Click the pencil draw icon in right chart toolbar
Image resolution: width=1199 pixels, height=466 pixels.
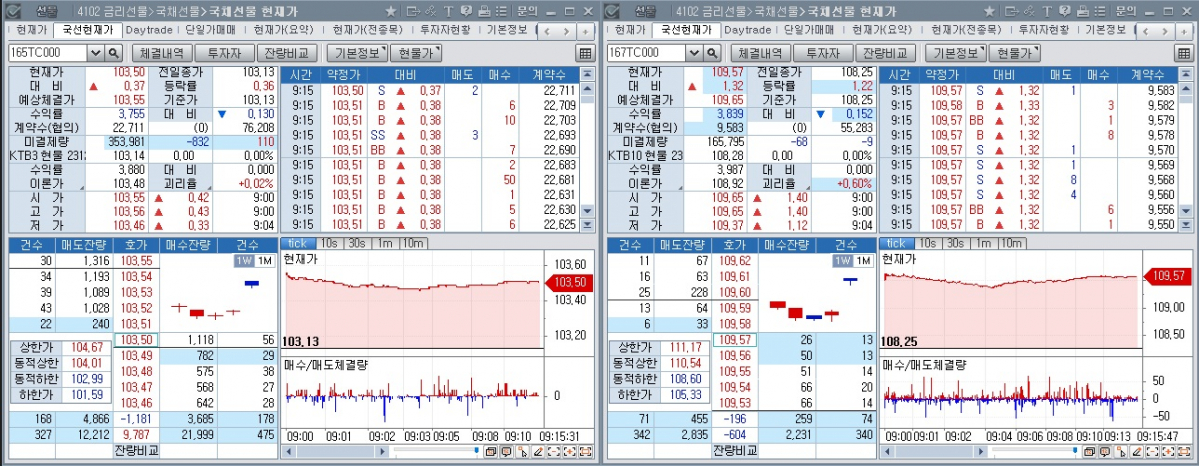pos(1137,451)
